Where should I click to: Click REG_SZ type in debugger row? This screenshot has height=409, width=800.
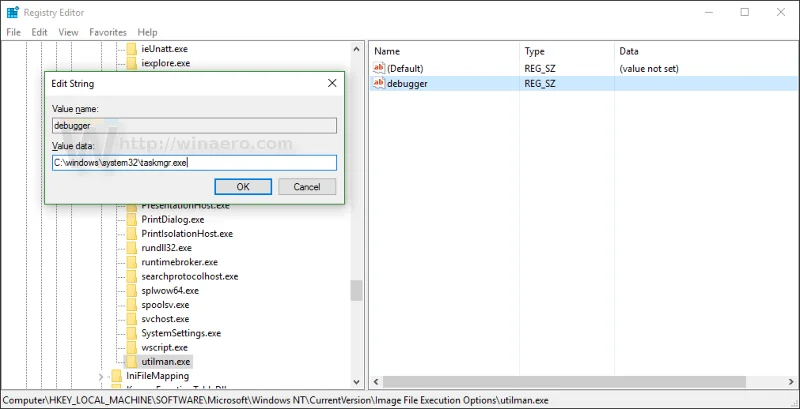click(x=539, y=84)
